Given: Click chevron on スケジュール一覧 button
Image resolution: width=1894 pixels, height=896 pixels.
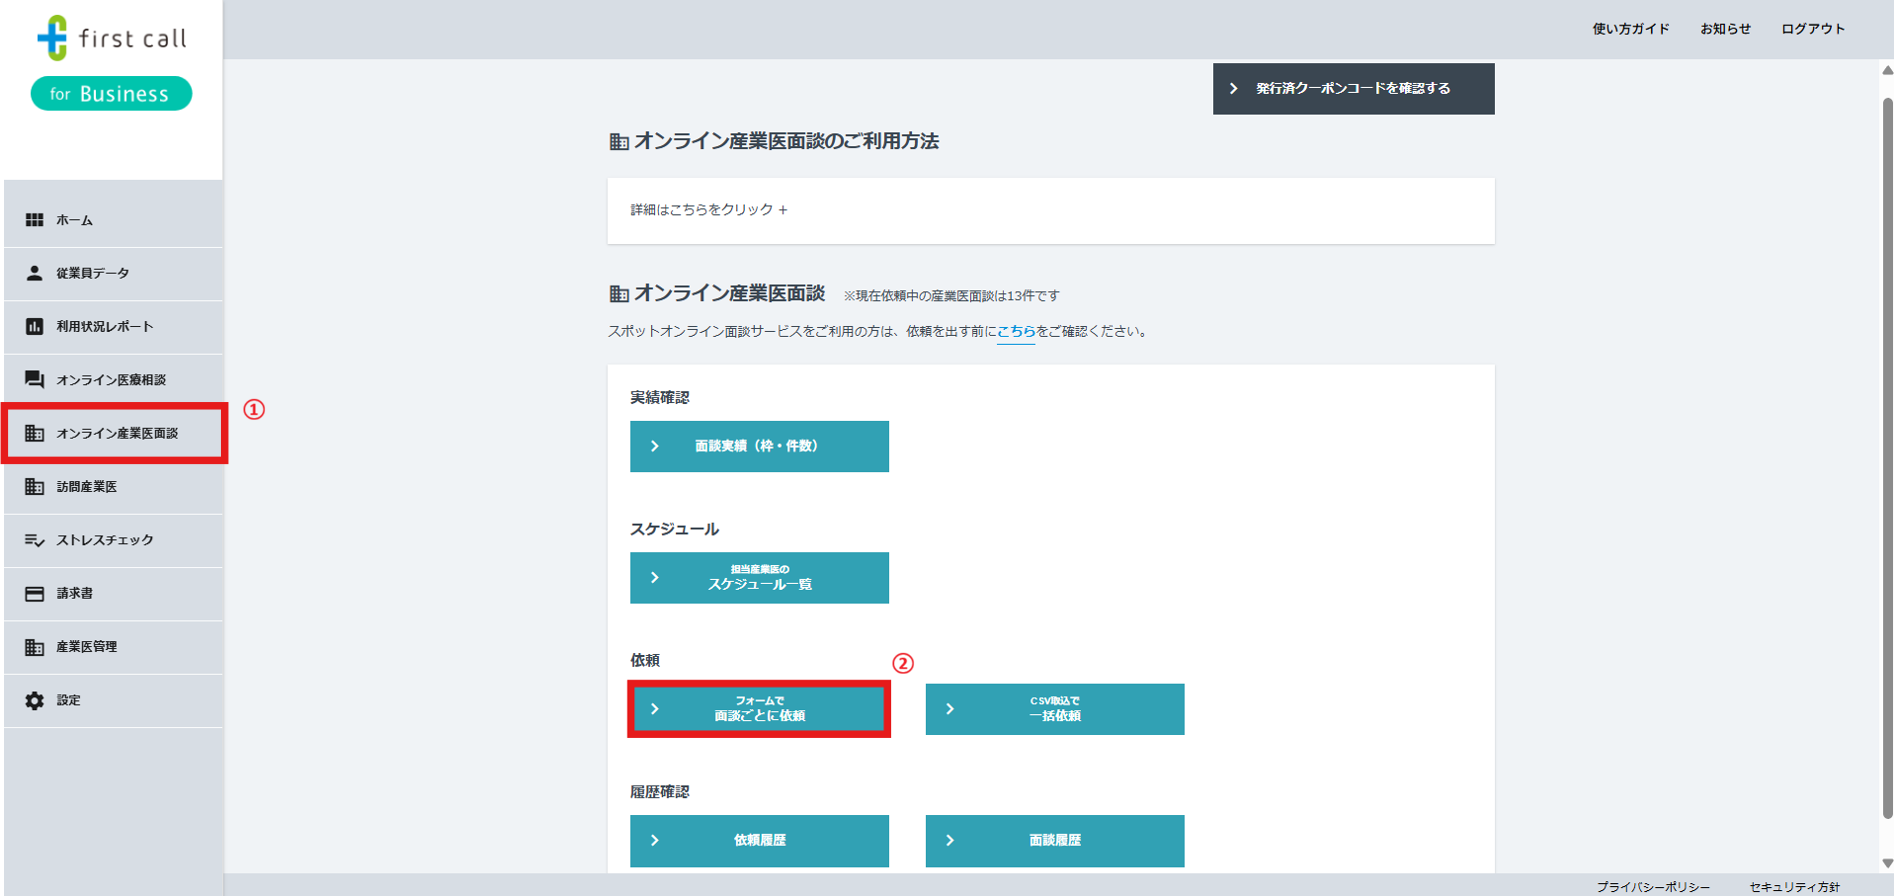Looking at the screenshot, I should click(x=655, y=578).
